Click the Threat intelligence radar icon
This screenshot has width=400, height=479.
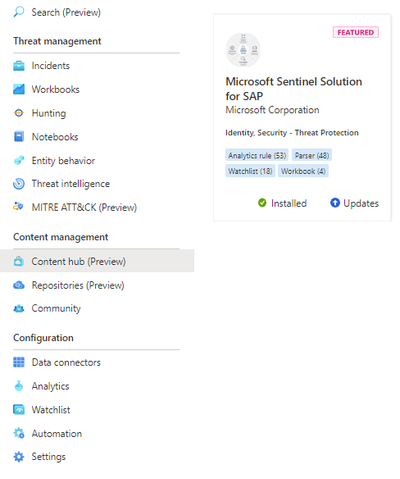tap(19, 184)
